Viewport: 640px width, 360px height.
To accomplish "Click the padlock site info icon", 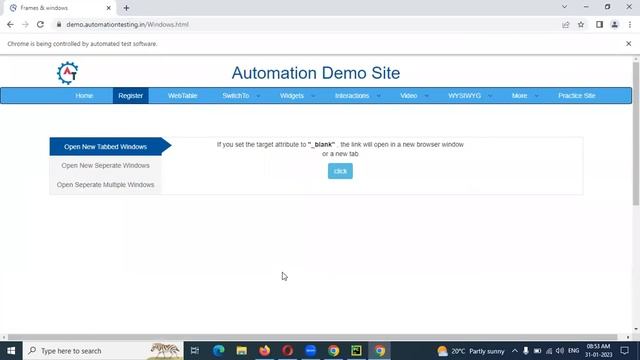I will [59, 24].
